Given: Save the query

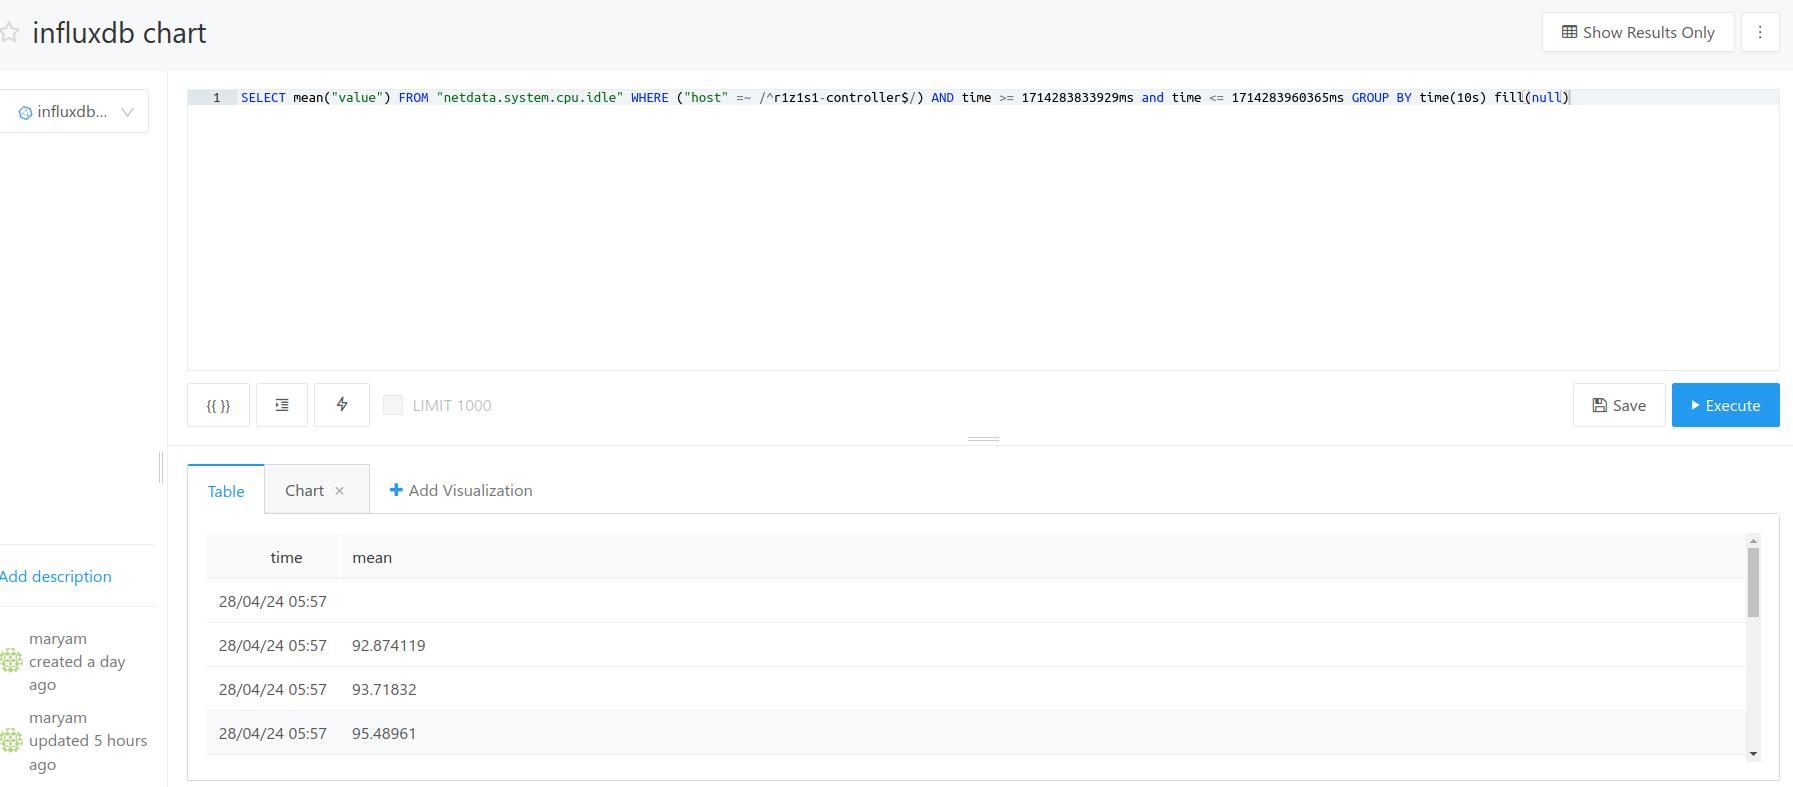Looking at the screenshot, I should coord(1619,405).
